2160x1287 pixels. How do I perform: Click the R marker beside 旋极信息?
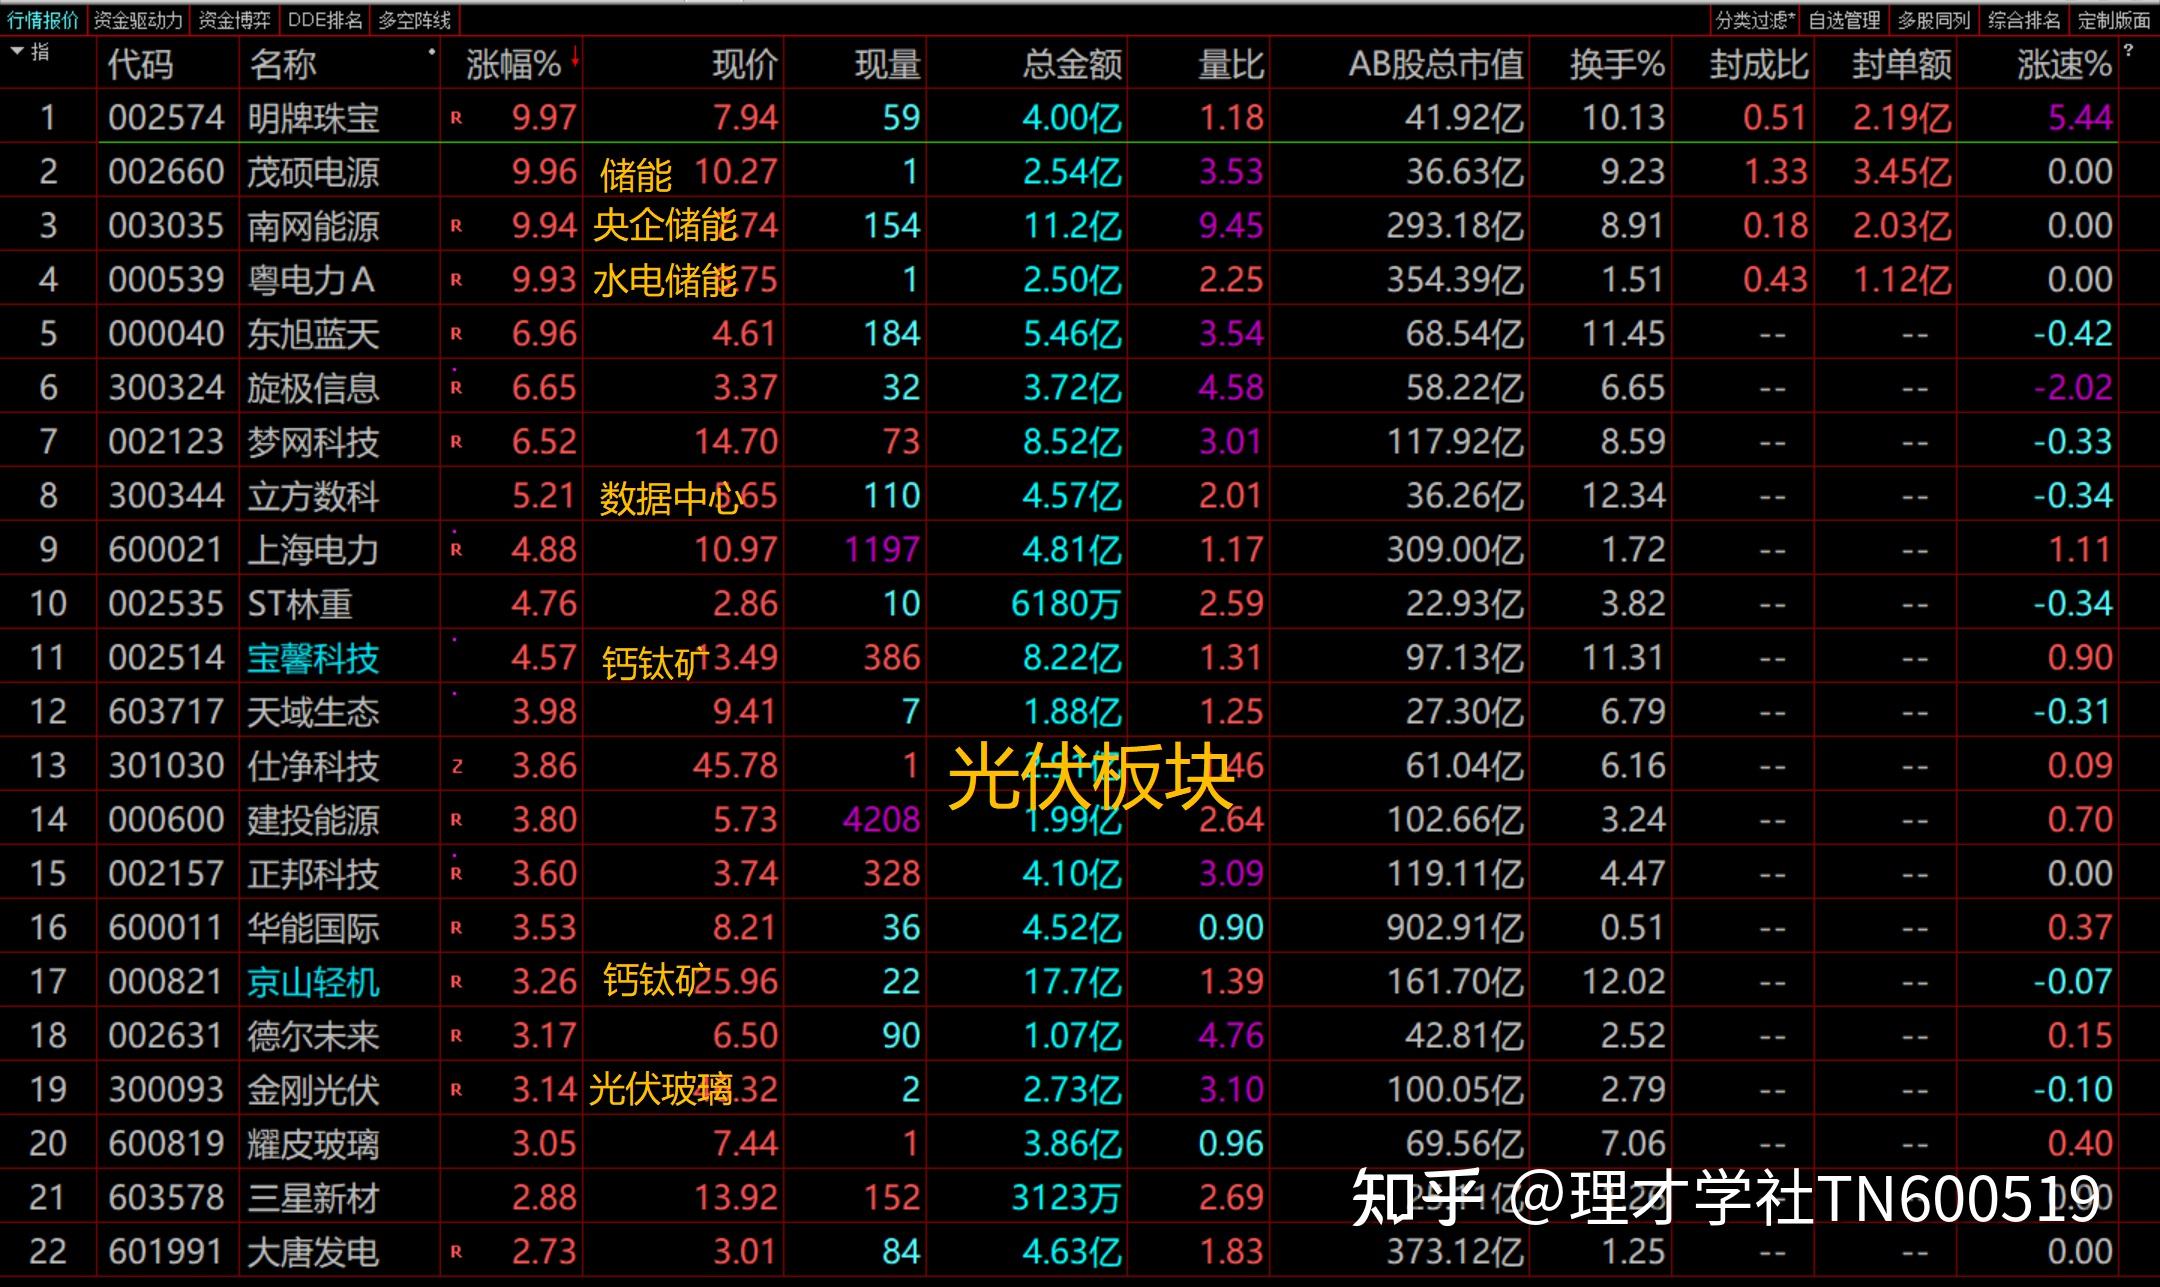coord(456,388)
